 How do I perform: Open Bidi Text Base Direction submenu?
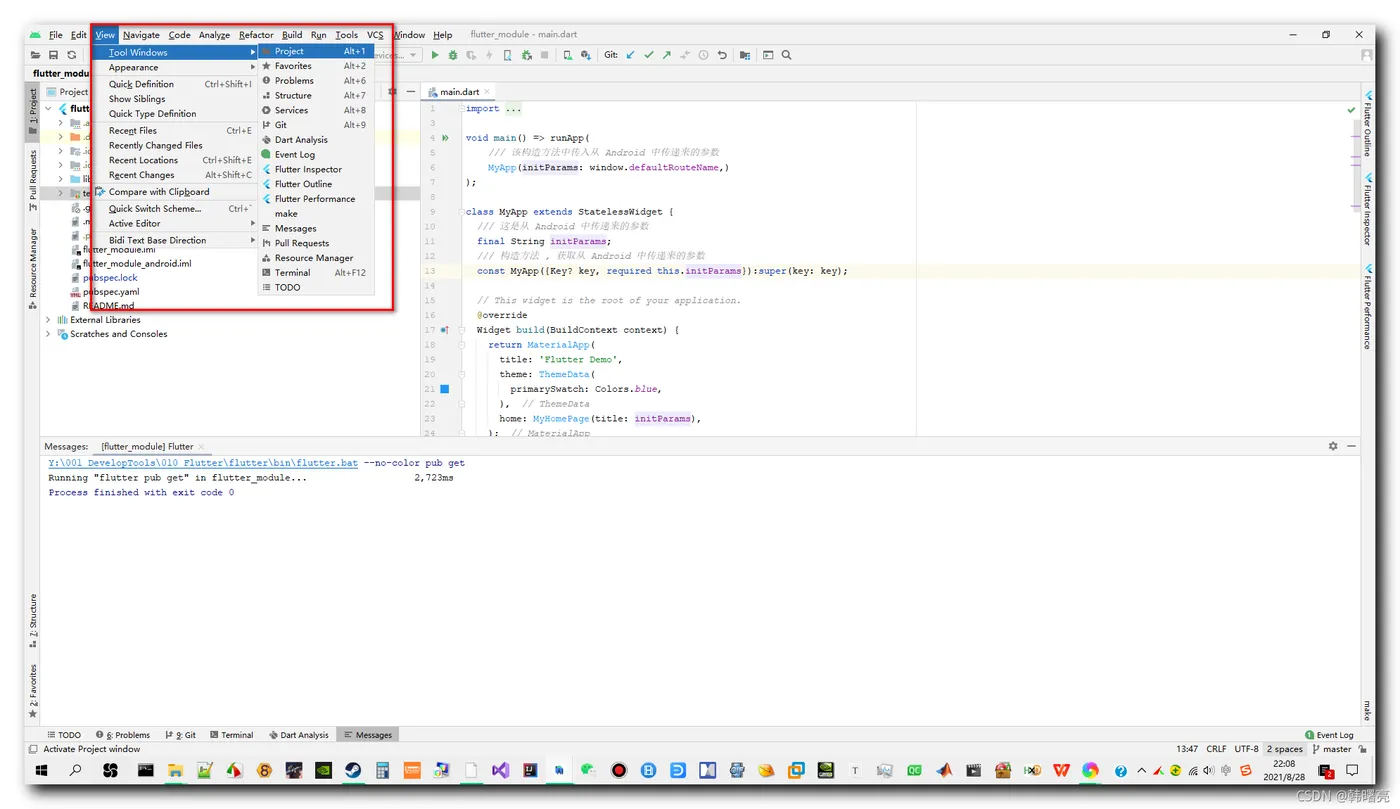[x=177, y=240]
